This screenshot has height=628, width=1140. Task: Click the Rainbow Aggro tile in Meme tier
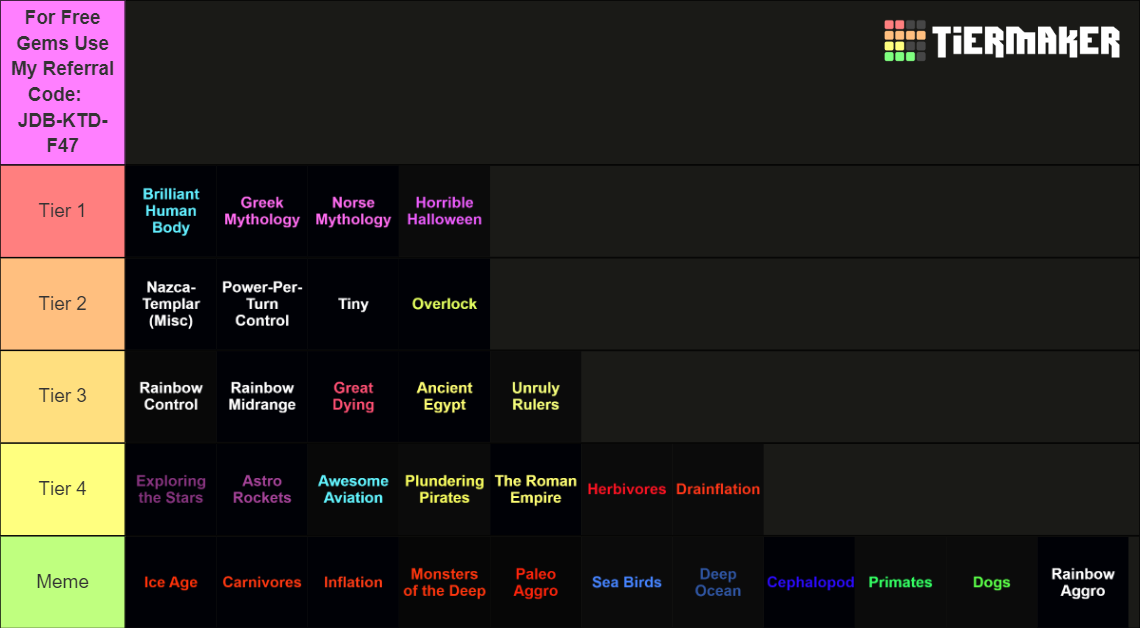coord(1082,582)
